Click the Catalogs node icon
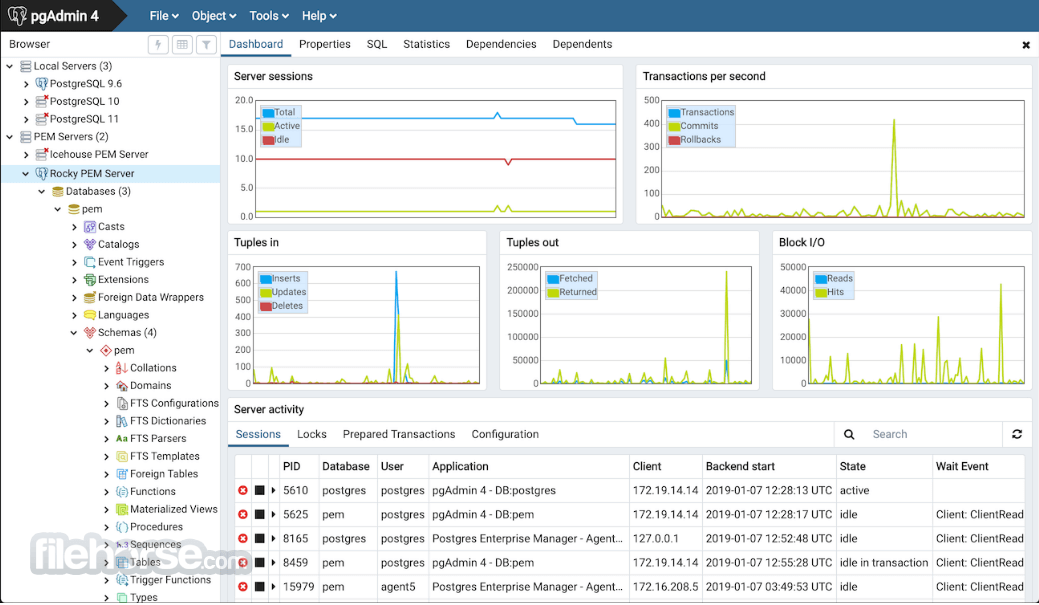The height and width of the screenshot is (605, 1039). click(89, 245)
